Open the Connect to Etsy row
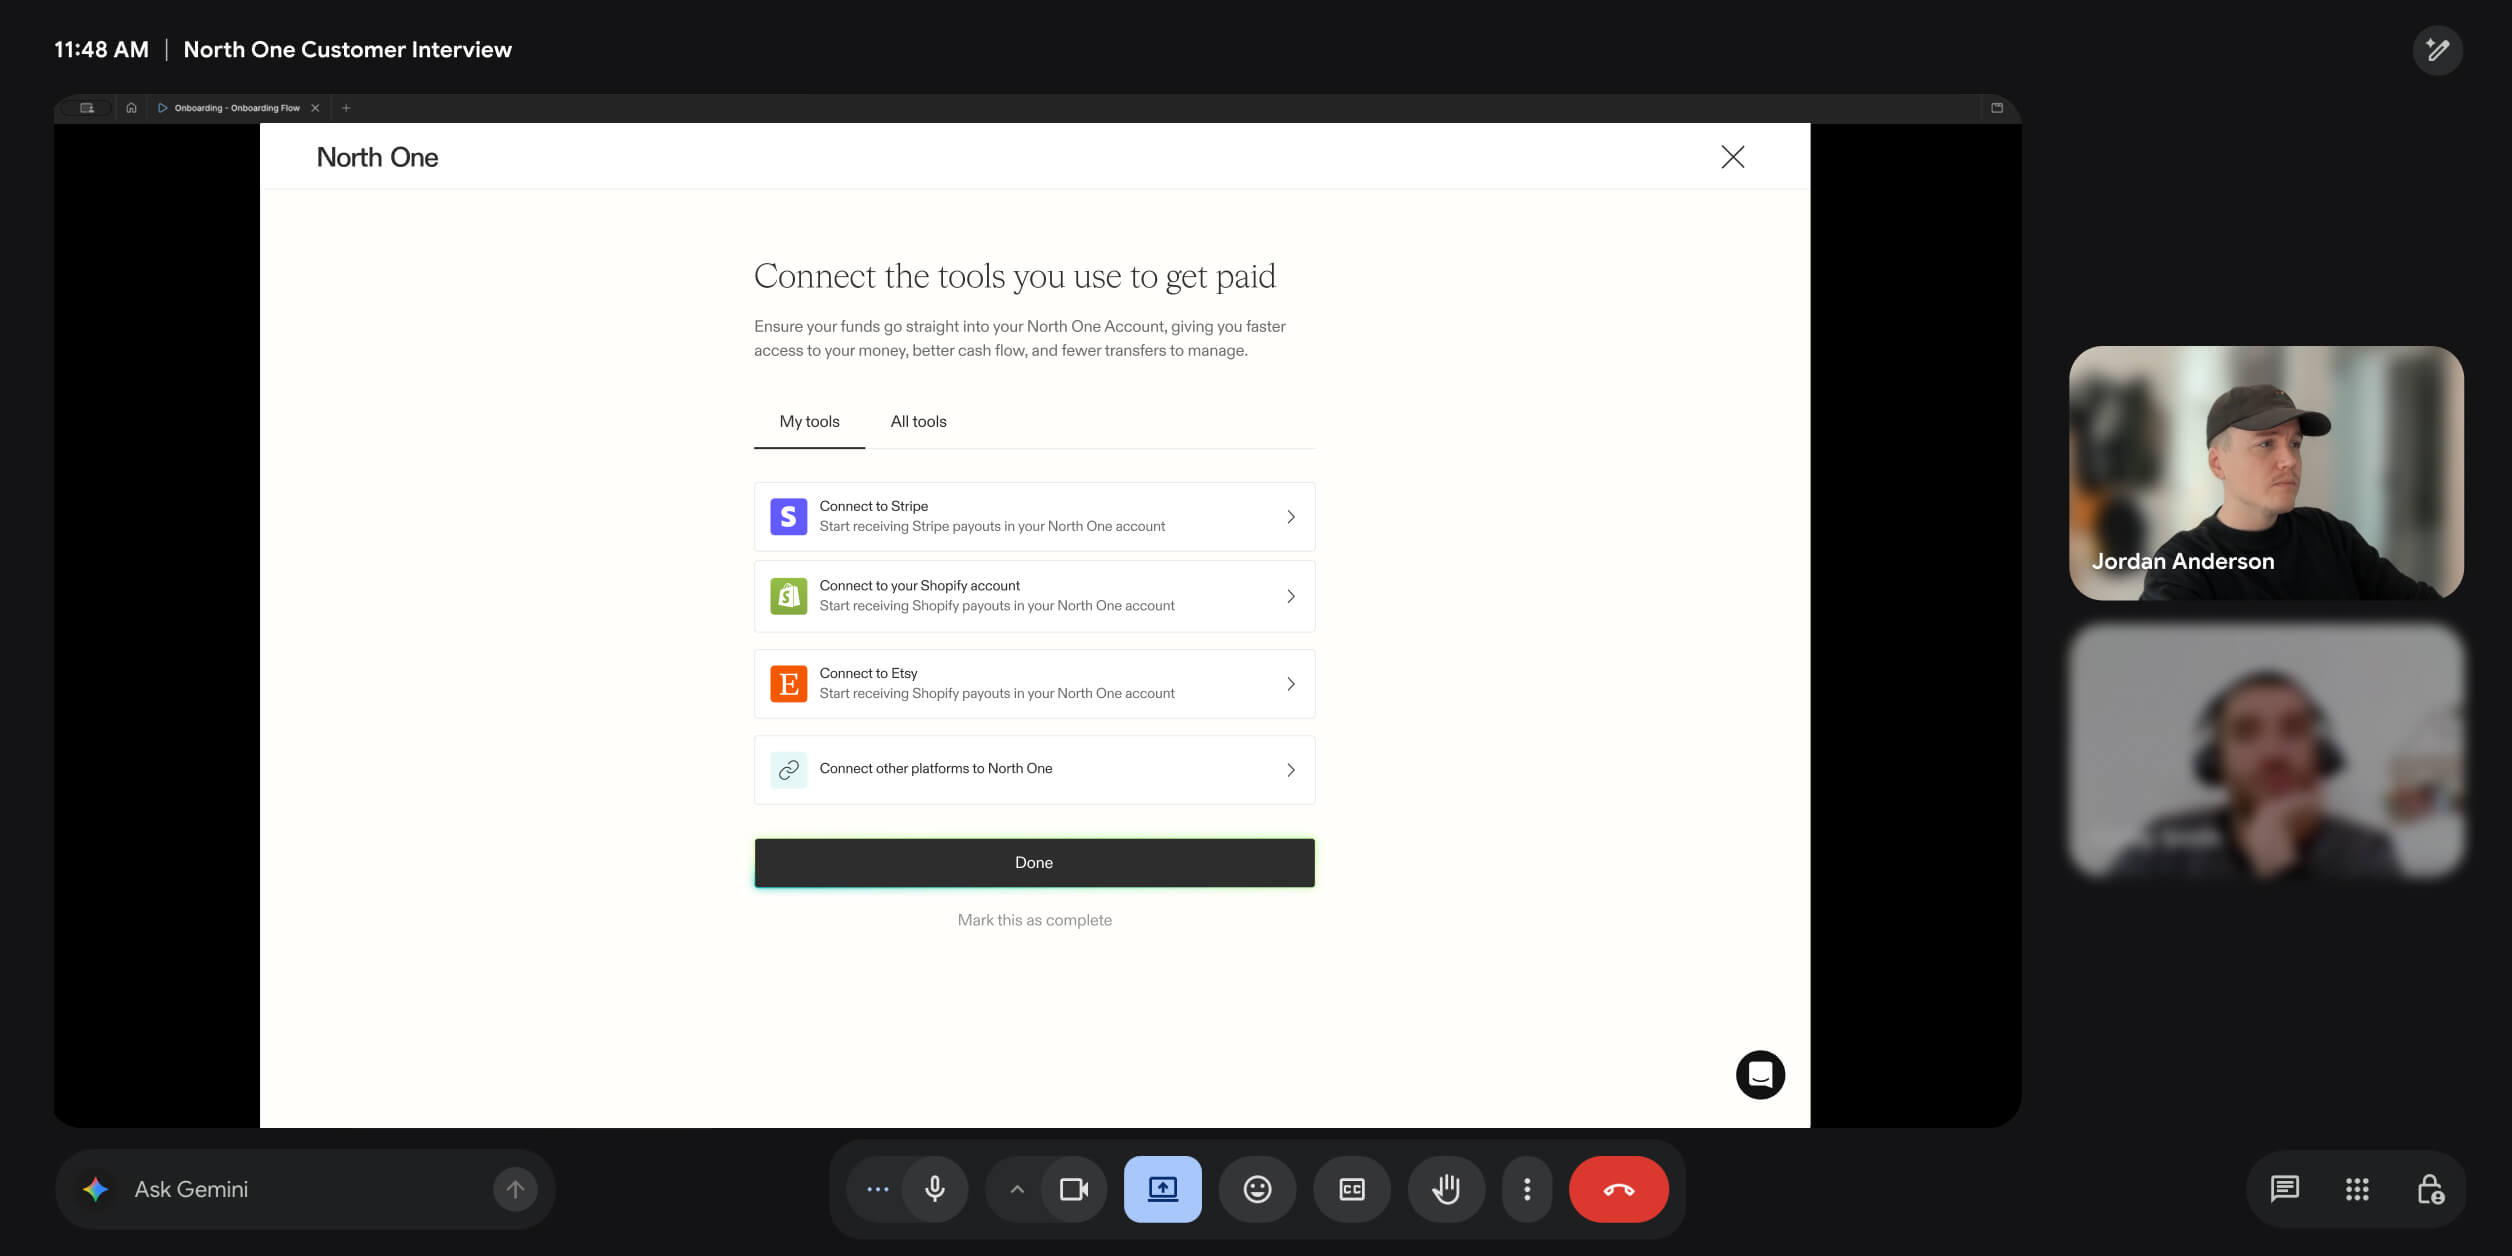 pos(1034,684)
